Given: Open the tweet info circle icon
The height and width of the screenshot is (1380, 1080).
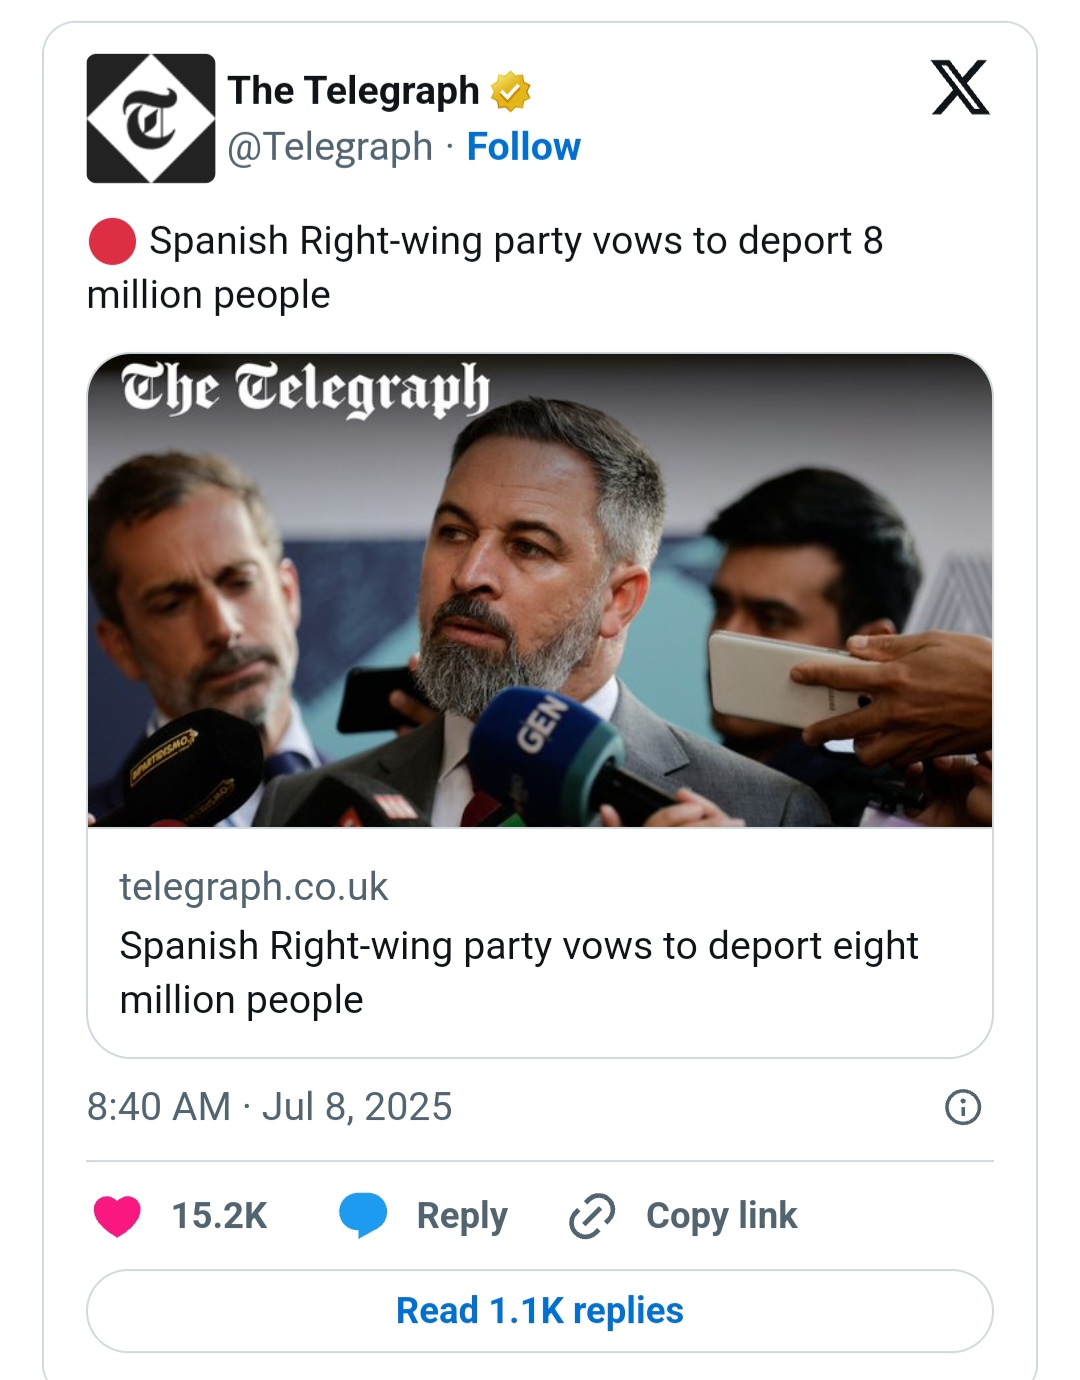Looking at the screenshot, I should click(962, 1107).
